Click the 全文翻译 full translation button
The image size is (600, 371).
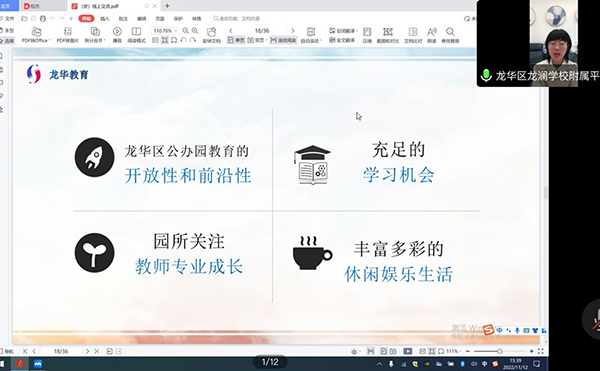point(342,40)
